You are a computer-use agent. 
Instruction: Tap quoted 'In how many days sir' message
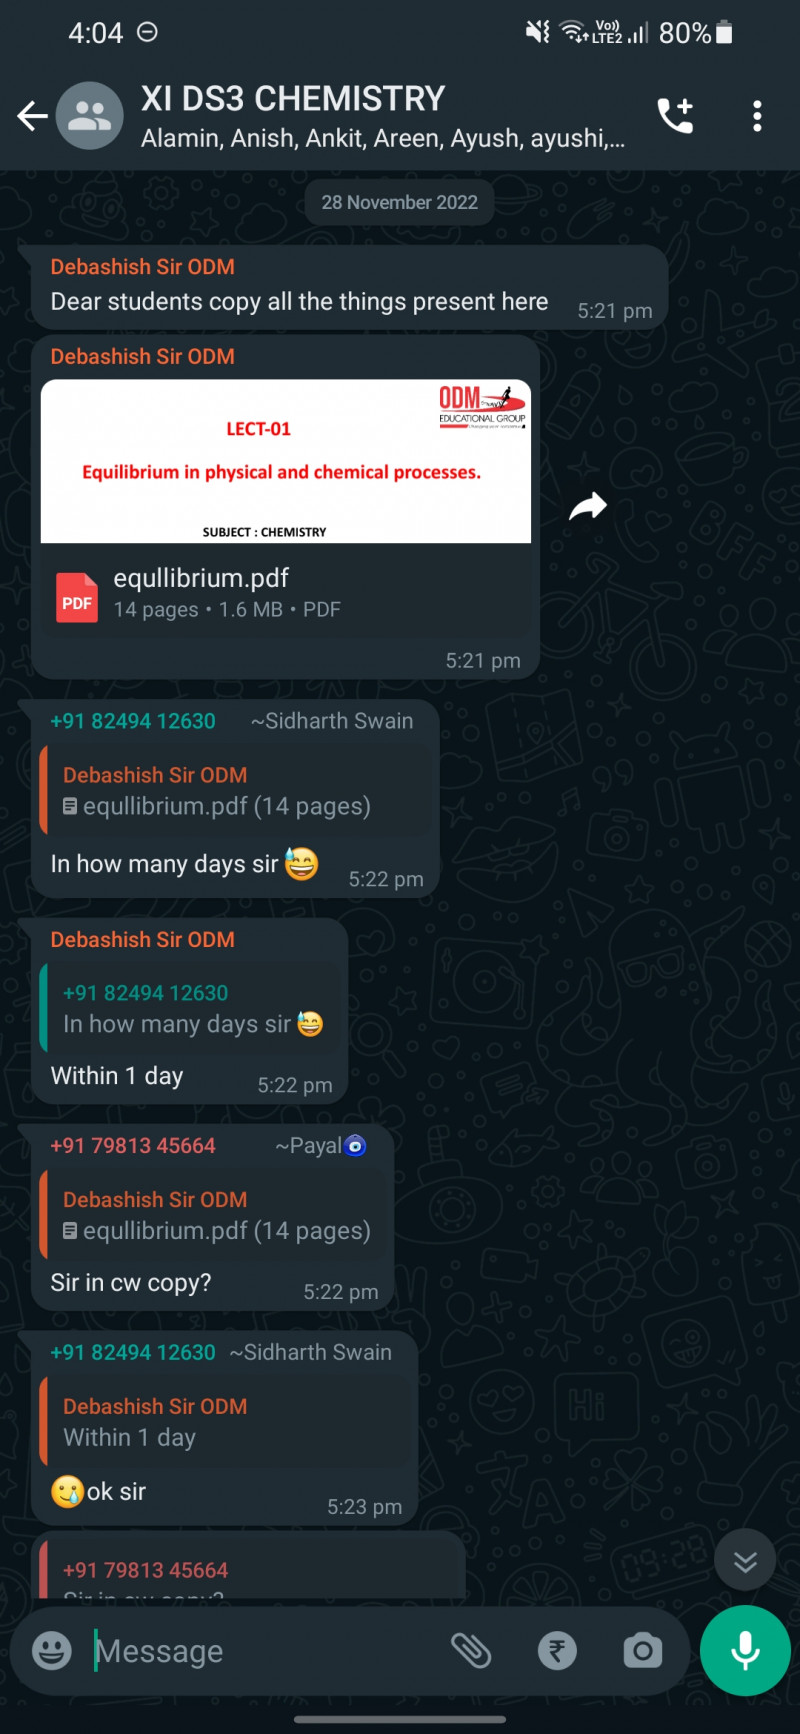click(192, 1009)
